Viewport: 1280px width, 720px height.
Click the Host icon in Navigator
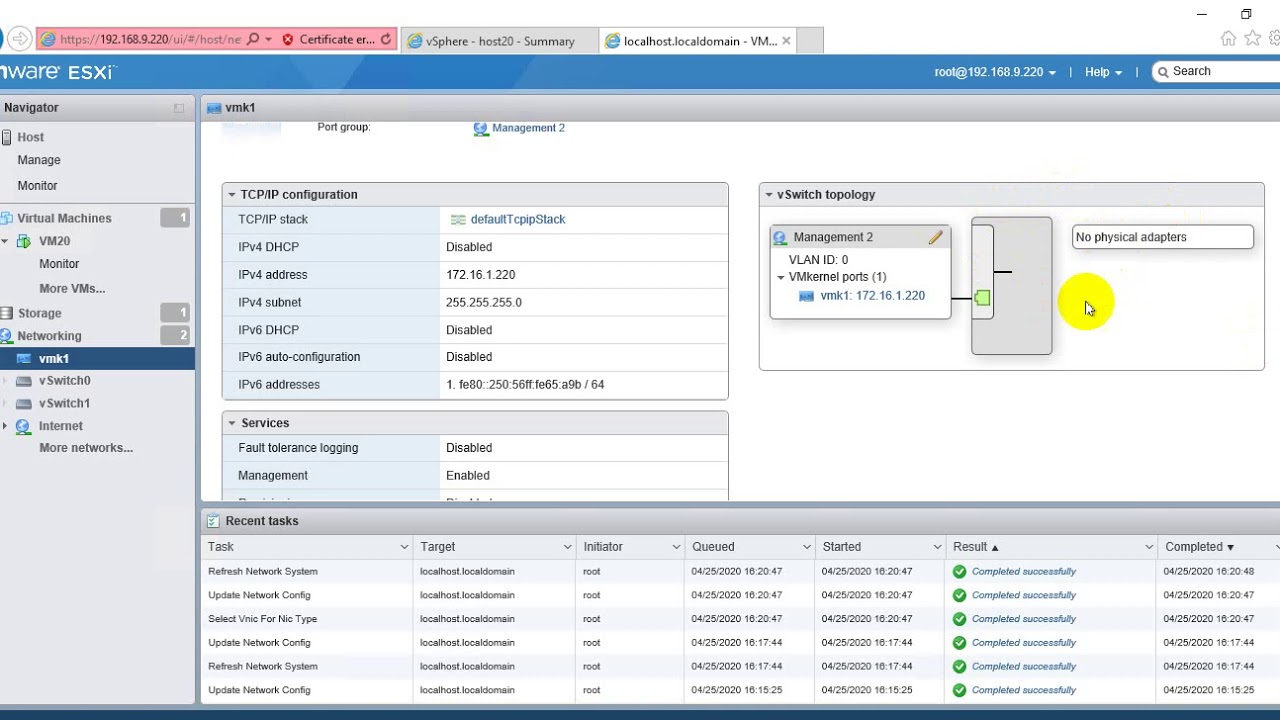pos(7,137)
